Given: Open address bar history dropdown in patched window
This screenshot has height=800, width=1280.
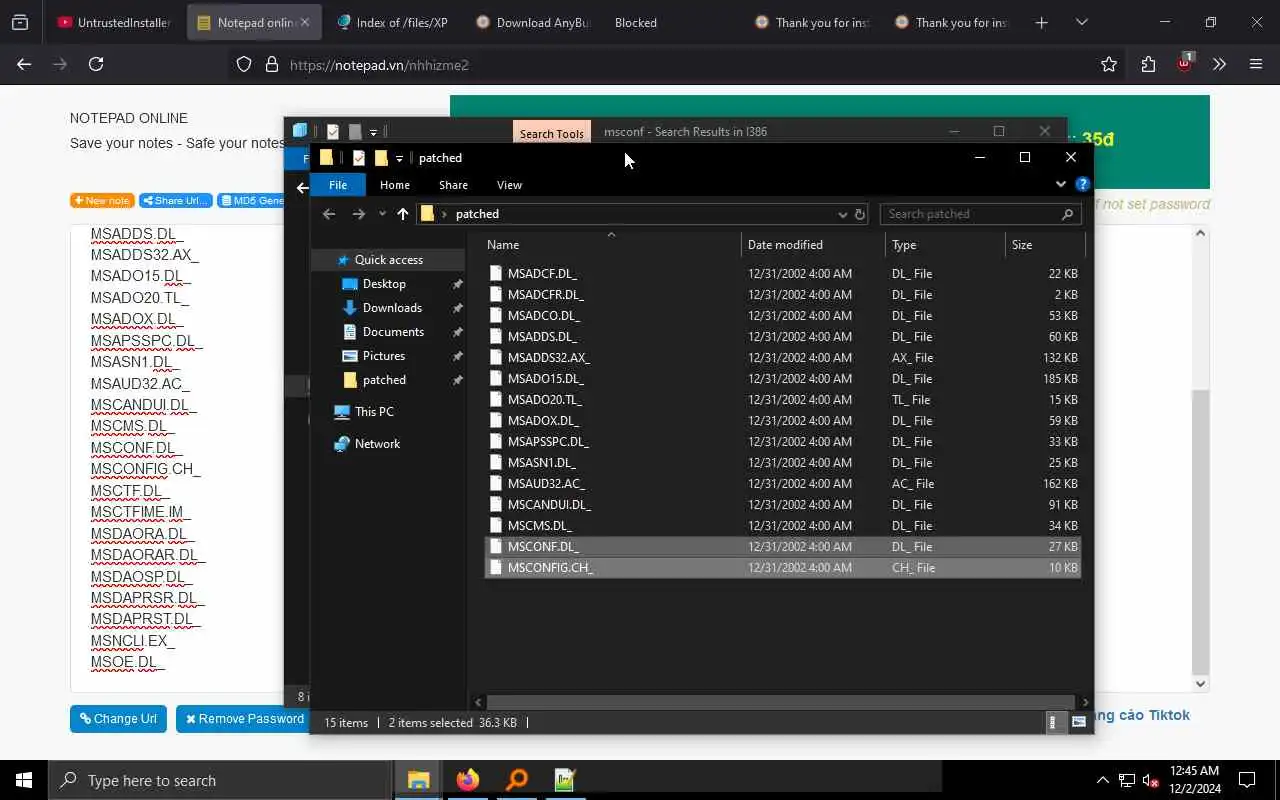Looking at the screenshot, I should [842, 214].
